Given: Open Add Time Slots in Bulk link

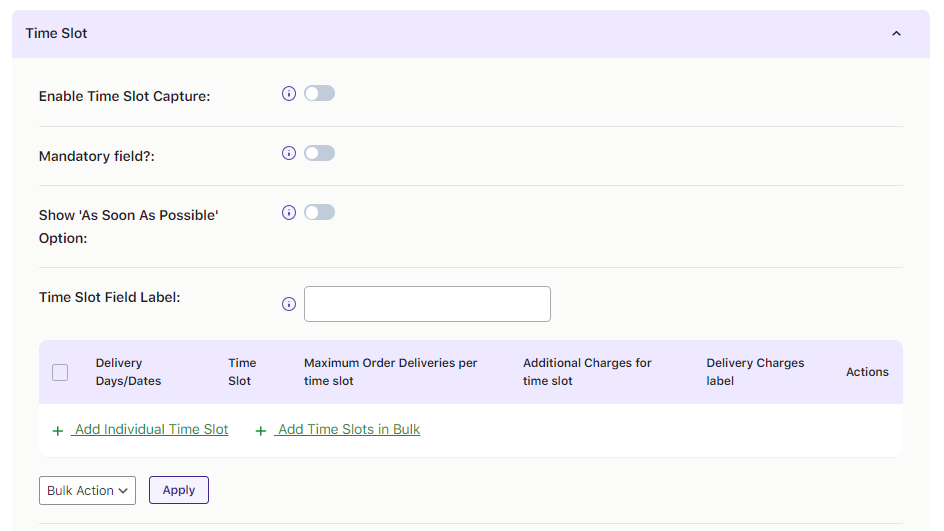Looking at the screenshot, I should click(349, 430).
